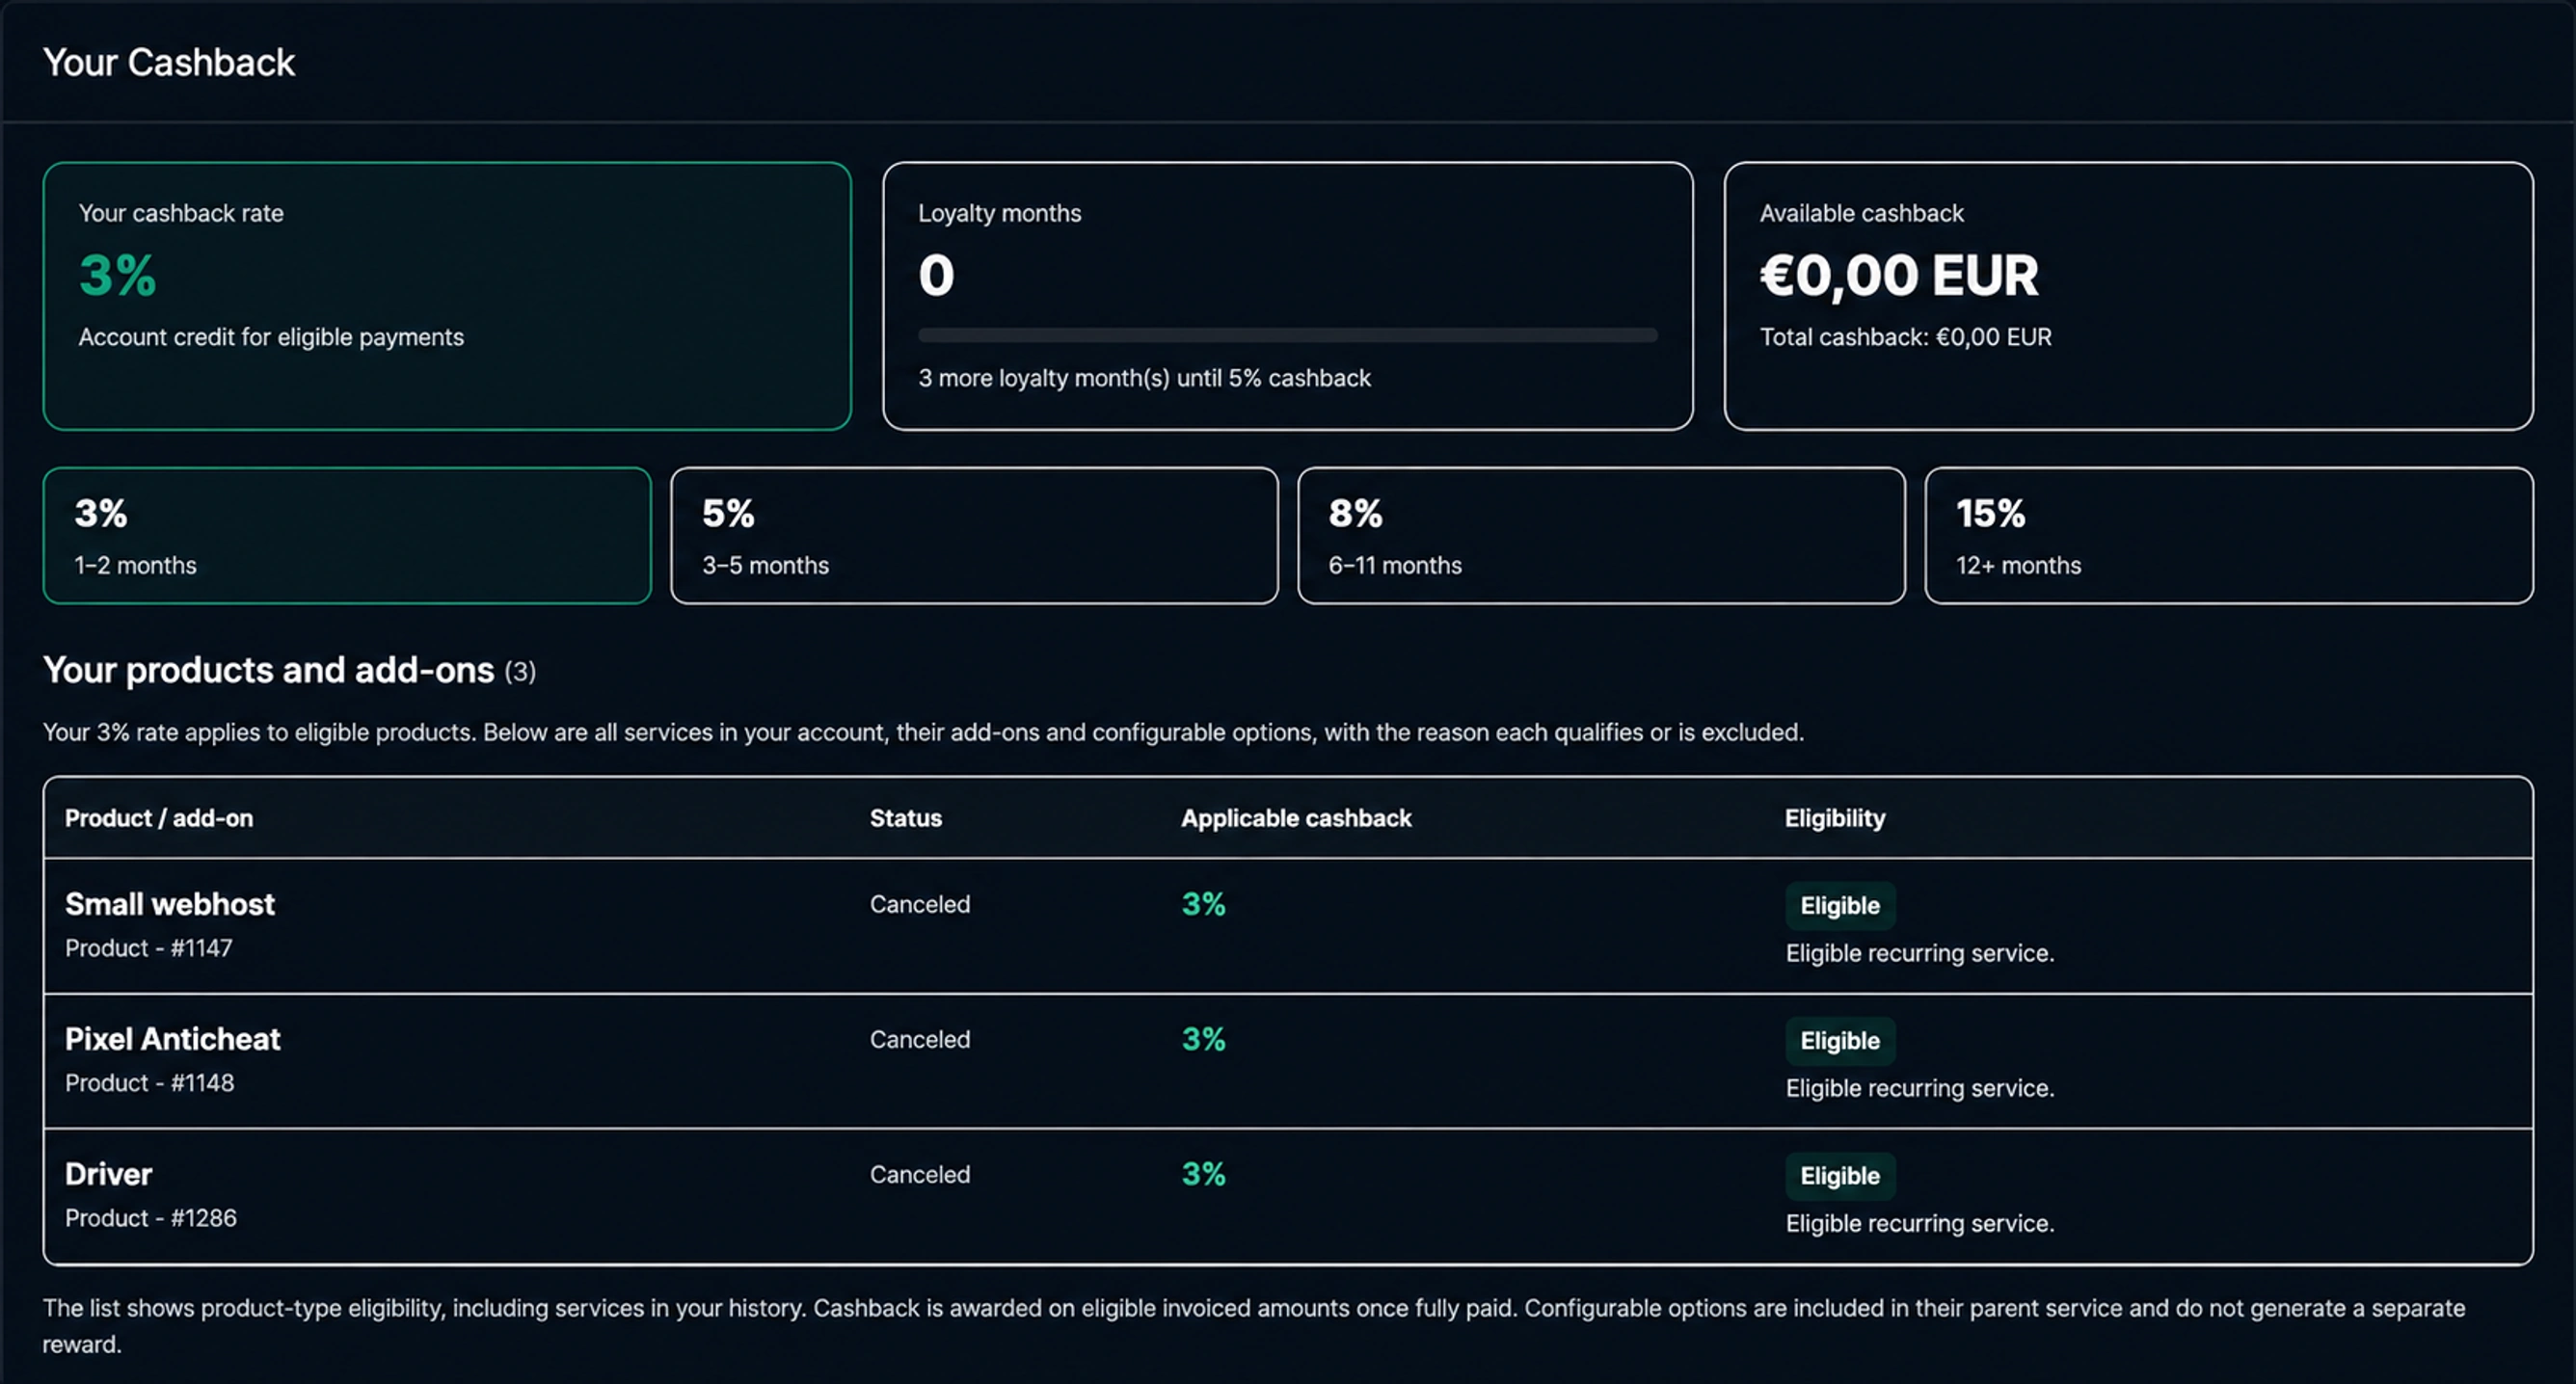This screenshot has height=1384, width=2576.
Task: Click '3 more loyalty month(s) until 5% cashback'
Action: click(1144, 378)
